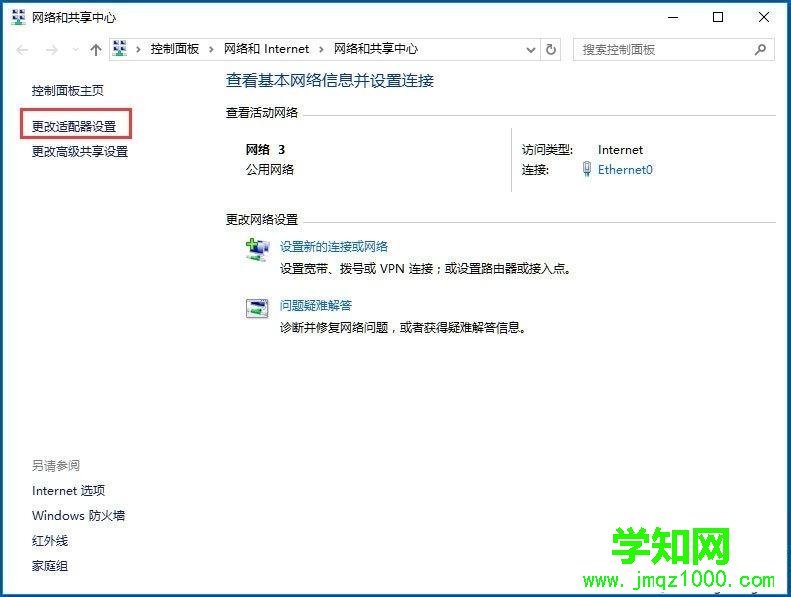Image resolution: width=791 pixels, height=597 pixels.
Task: Click the Ethernet0 plug icon
Action: pos(587,169)
